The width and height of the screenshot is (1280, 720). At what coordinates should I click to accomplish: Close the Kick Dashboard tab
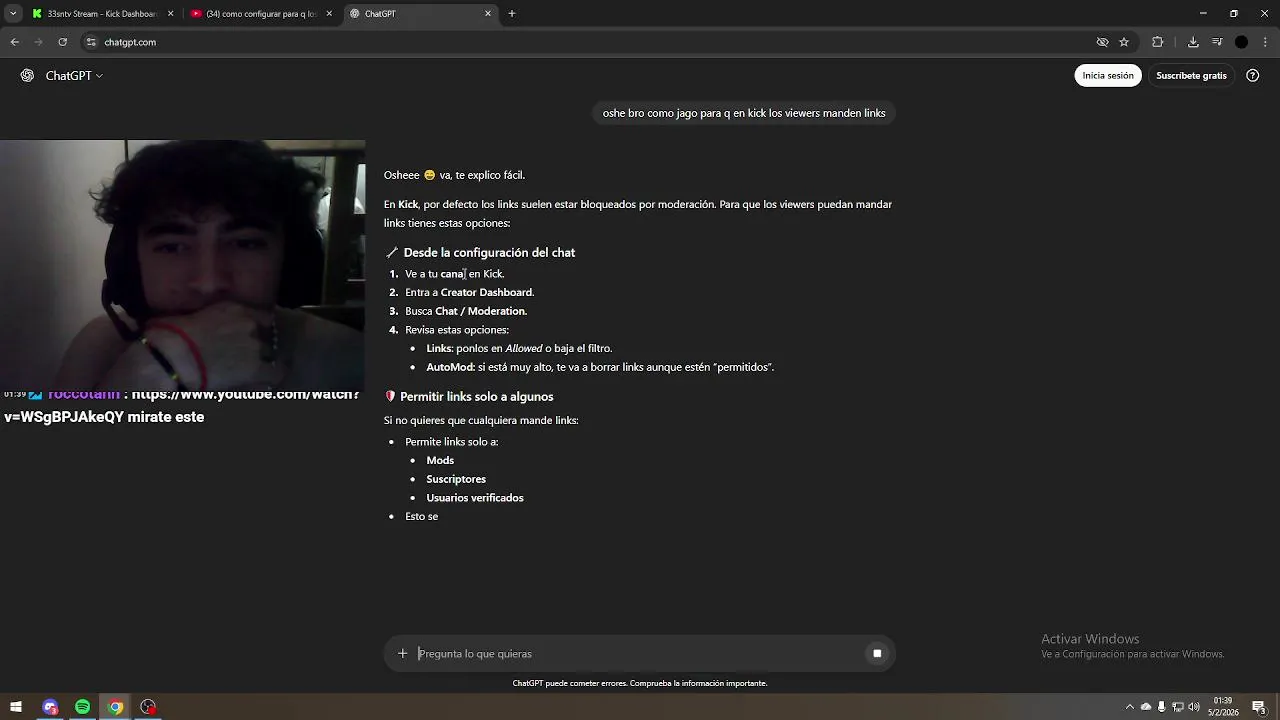tap(170, 14)
